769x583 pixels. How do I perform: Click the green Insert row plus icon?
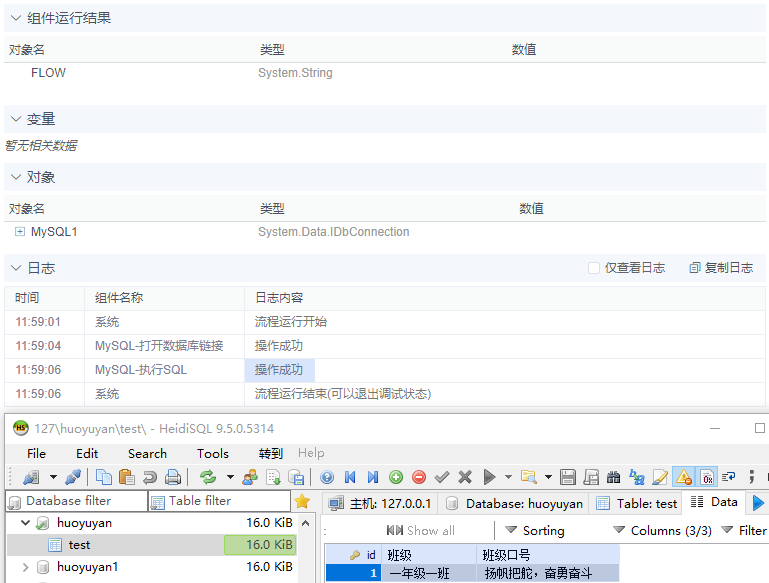pyautogui.click(x=396, y=477)
